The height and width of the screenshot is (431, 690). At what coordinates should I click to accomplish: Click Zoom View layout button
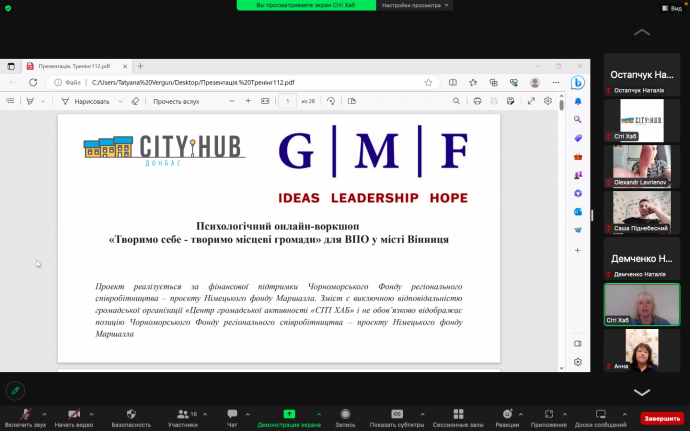point(673,8)
